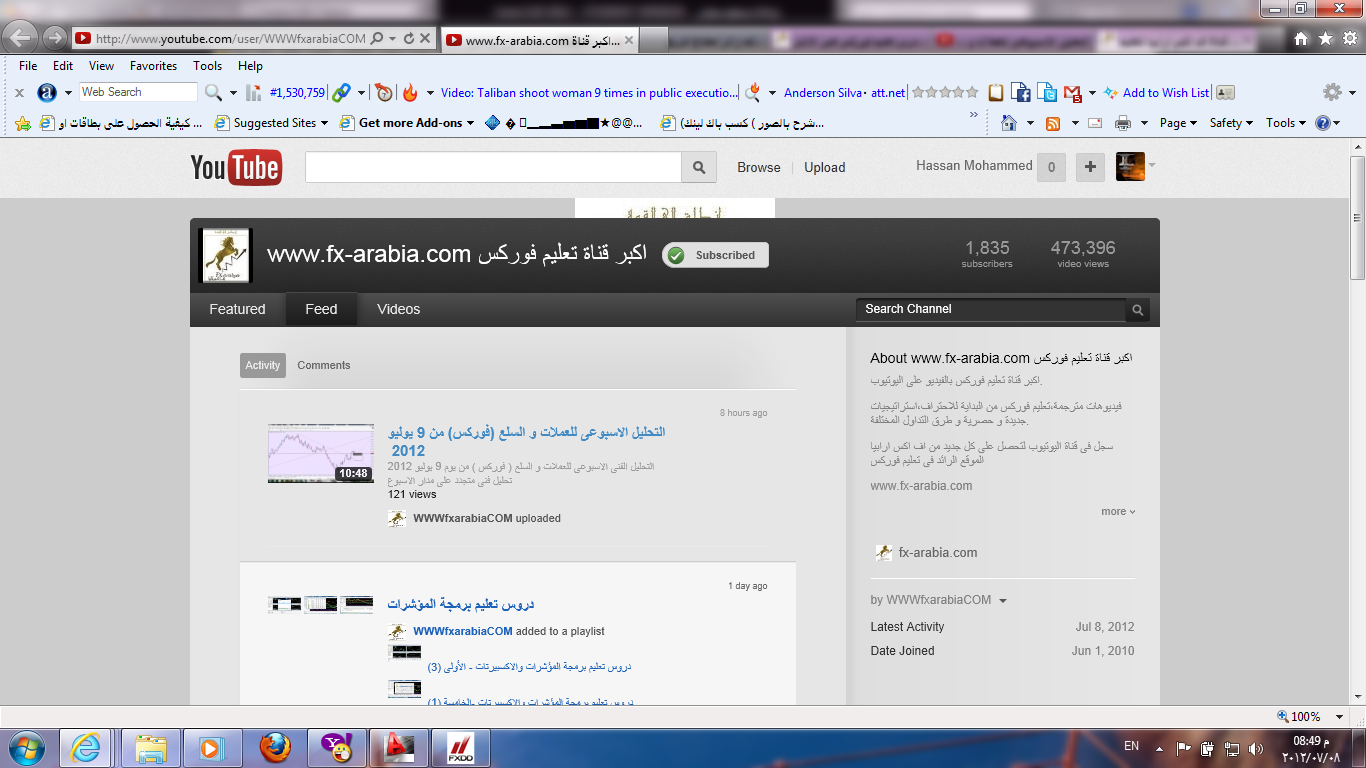Open the Favorites star icon at top right

1325,38
